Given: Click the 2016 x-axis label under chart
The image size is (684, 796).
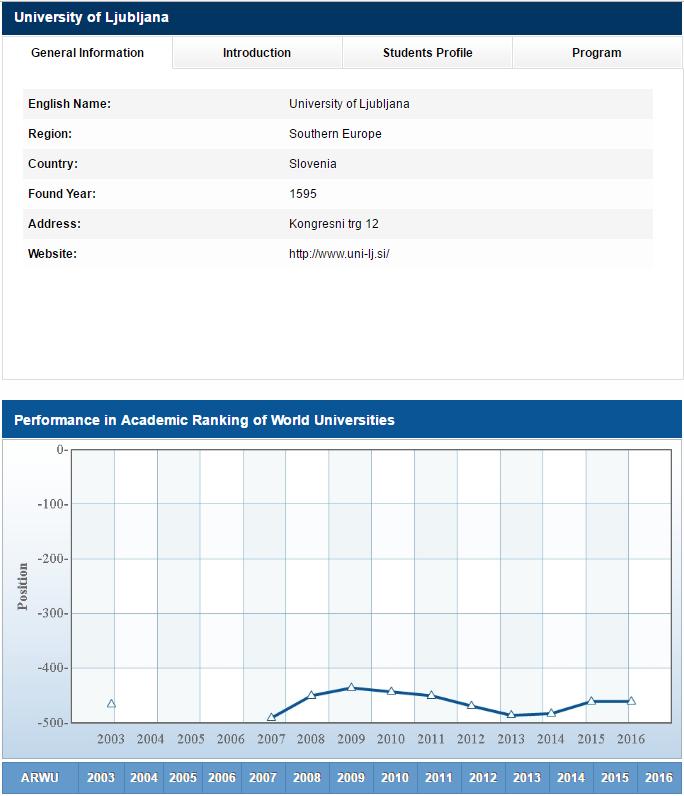Looking at the screenshot, I should 631,739.
